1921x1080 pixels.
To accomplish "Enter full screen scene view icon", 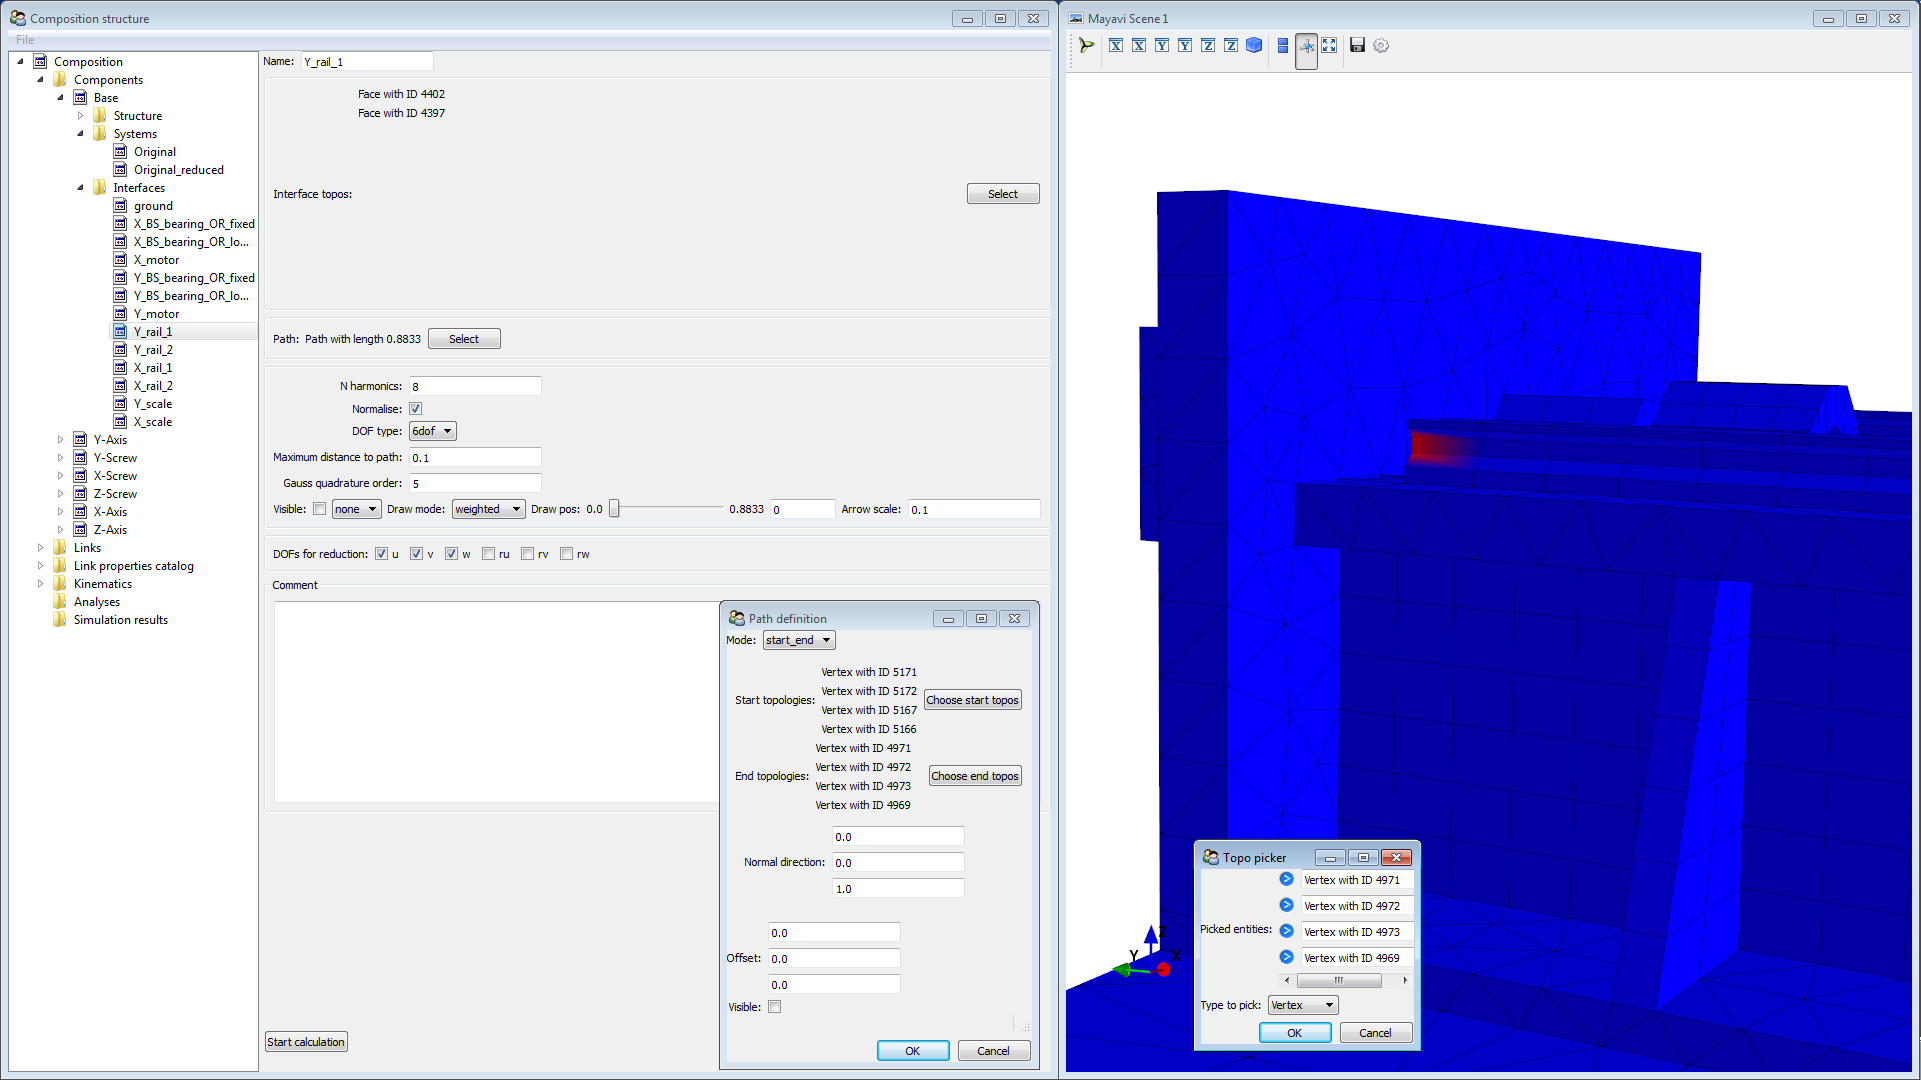I will 1329,45.
